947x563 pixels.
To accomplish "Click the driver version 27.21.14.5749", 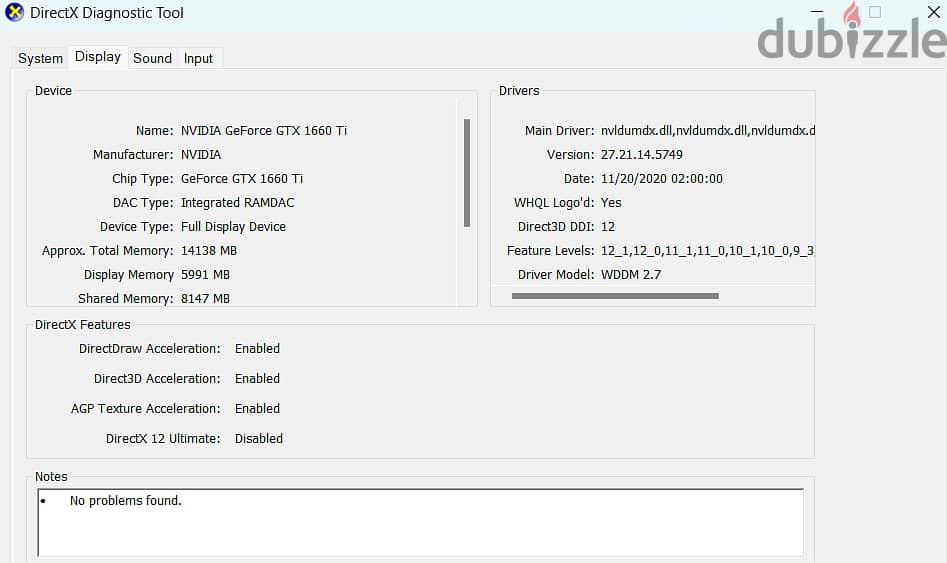I will coord(642,155).
